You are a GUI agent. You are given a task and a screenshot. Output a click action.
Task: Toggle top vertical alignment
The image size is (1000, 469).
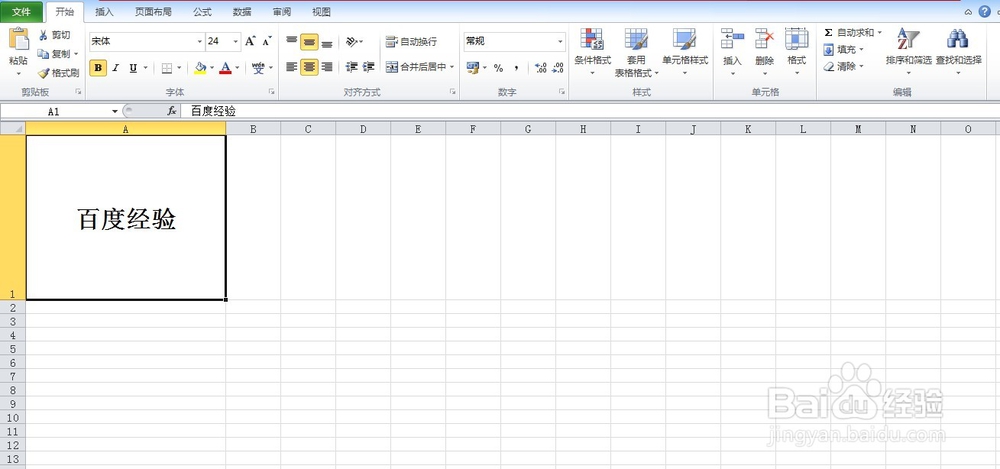291,42
